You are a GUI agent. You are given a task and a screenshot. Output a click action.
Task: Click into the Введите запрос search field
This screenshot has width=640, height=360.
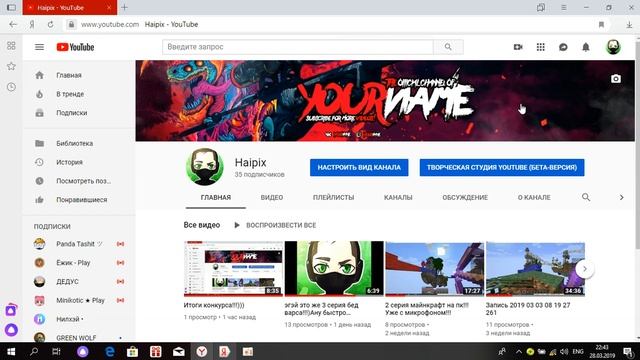click(298, 47)
